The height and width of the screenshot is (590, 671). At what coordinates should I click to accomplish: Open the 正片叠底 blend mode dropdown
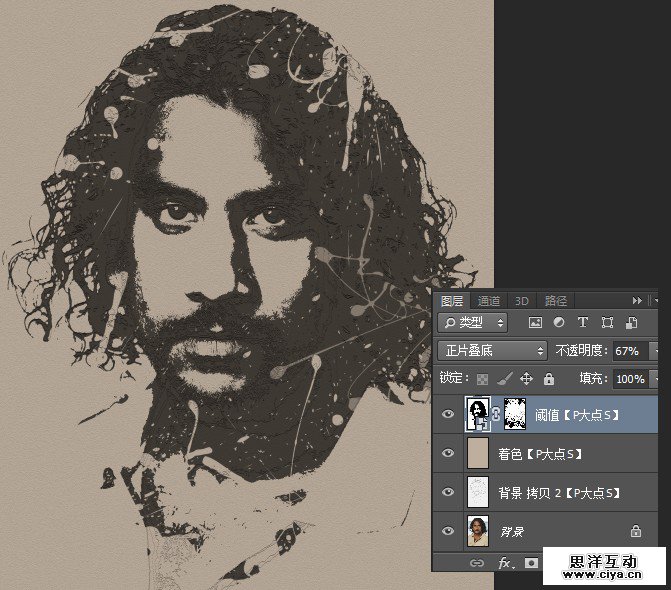point(494,351)
